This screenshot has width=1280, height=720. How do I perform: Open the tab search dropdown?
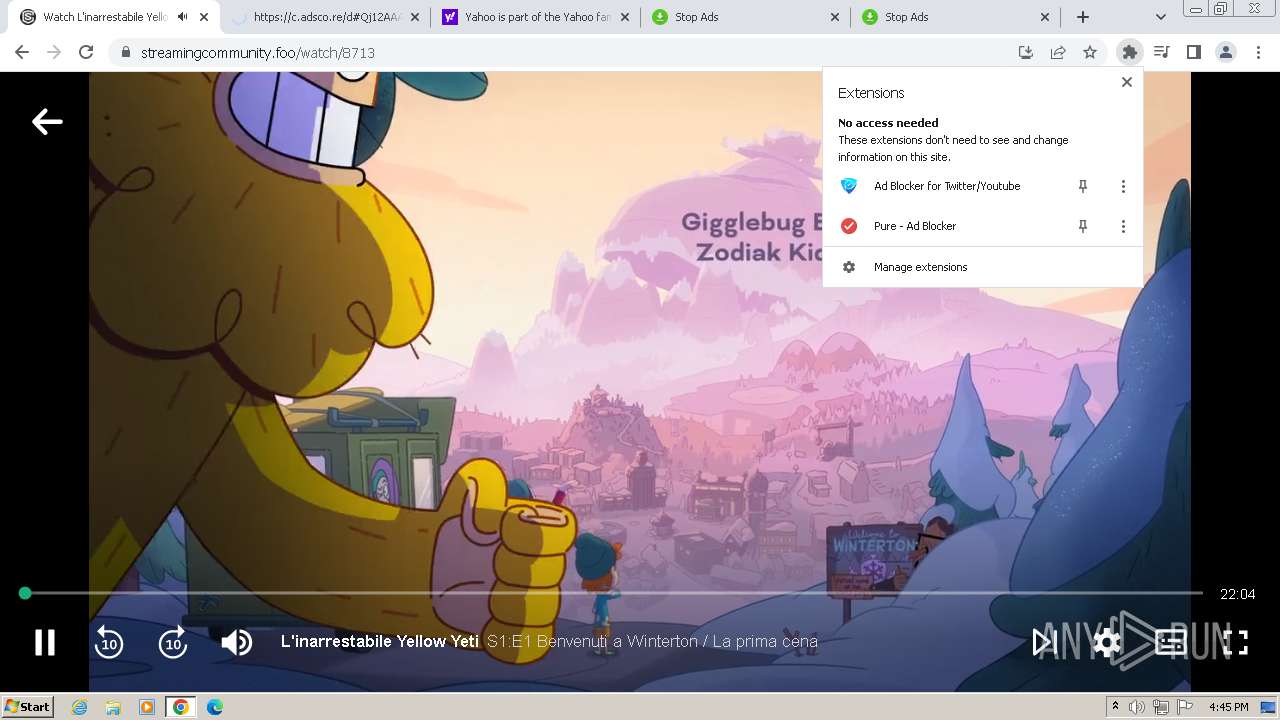[1160, 17]
